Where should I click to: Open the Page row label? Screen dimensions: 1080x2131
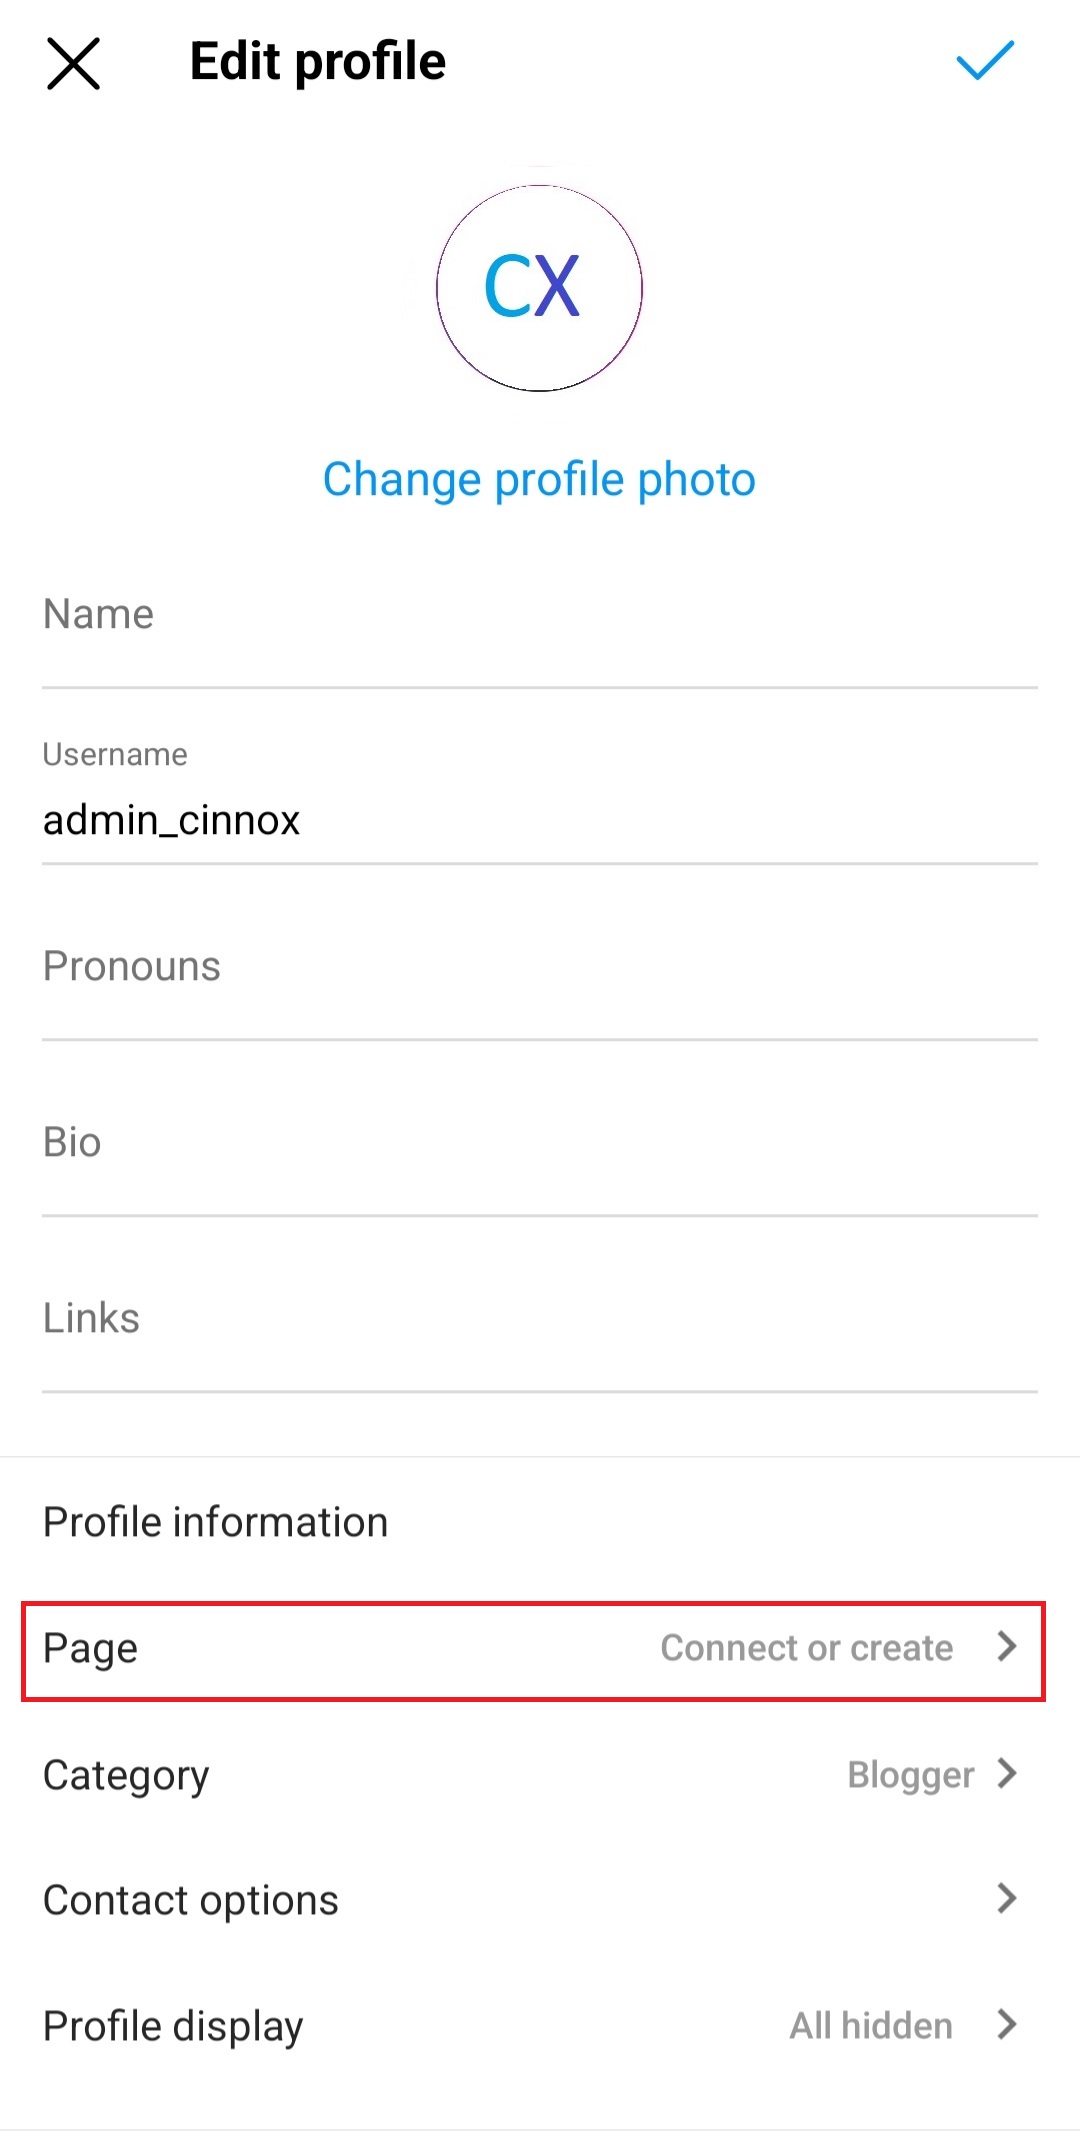(91, 1649)
